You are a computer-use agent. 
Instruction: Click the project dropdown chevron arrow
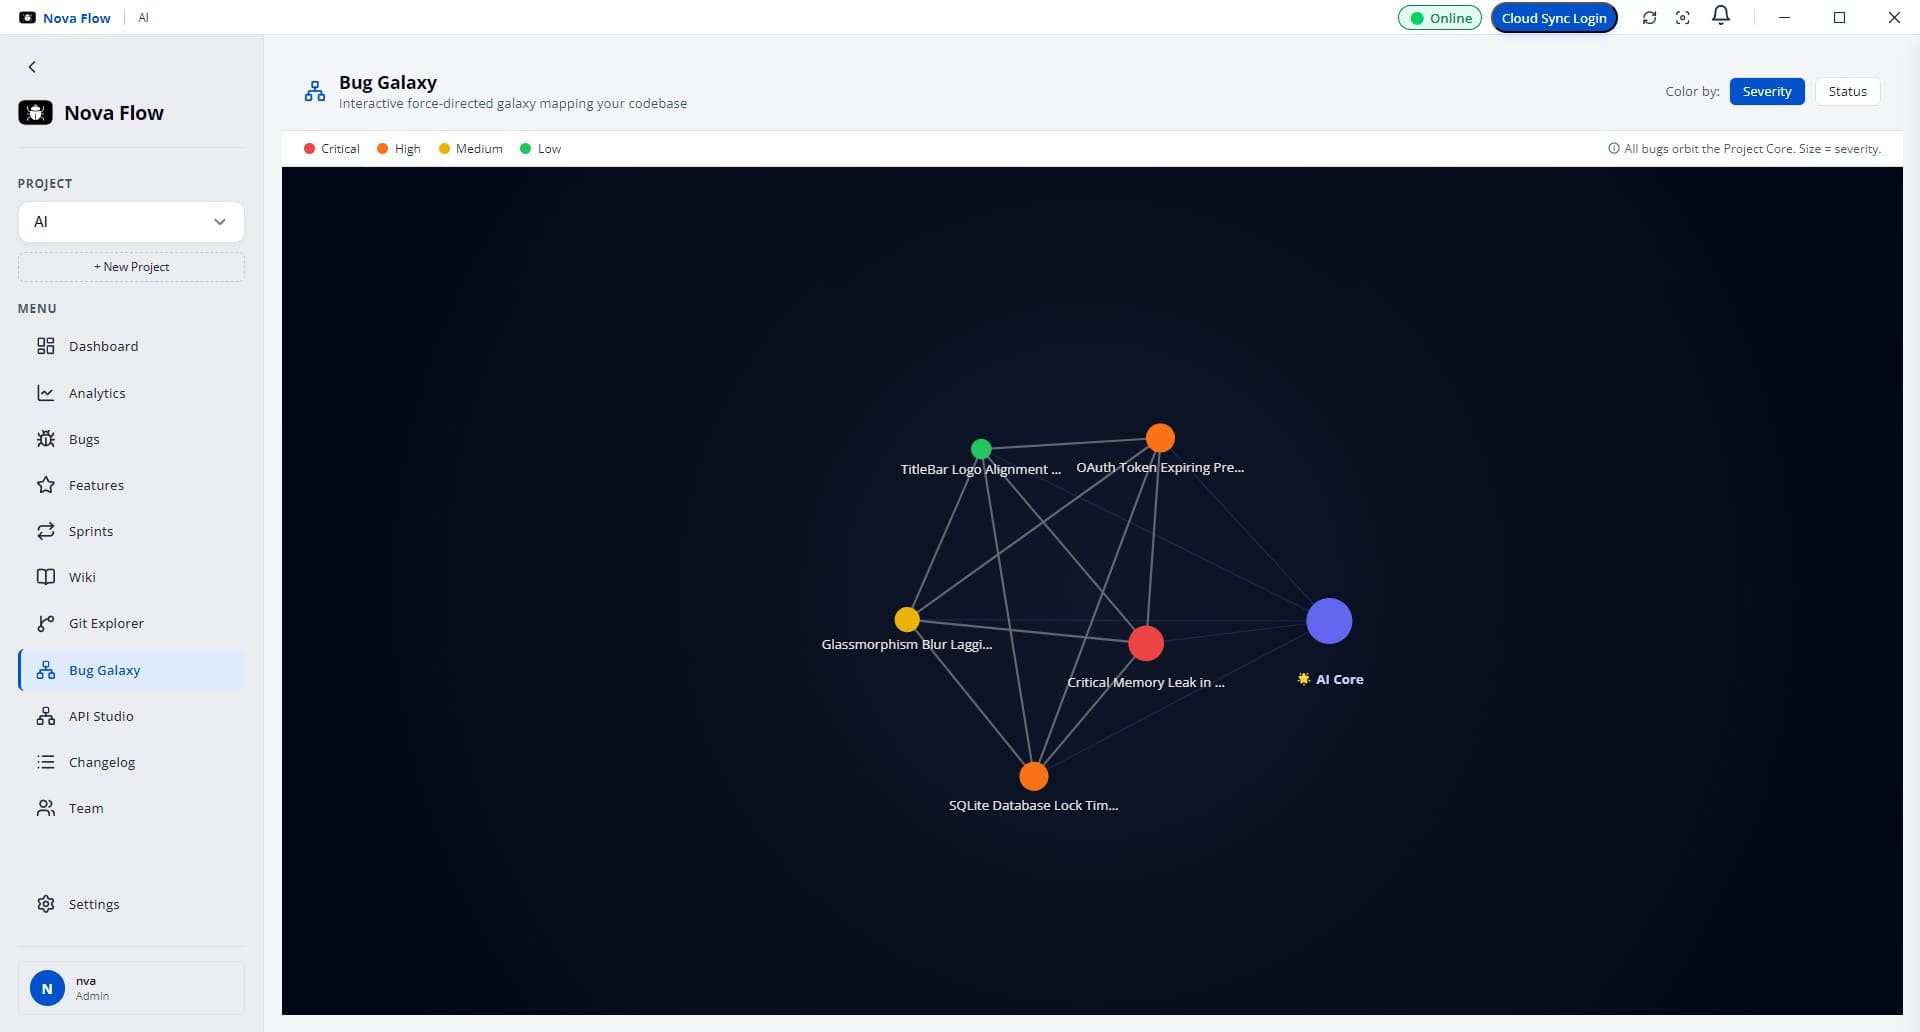click(220, 222)
